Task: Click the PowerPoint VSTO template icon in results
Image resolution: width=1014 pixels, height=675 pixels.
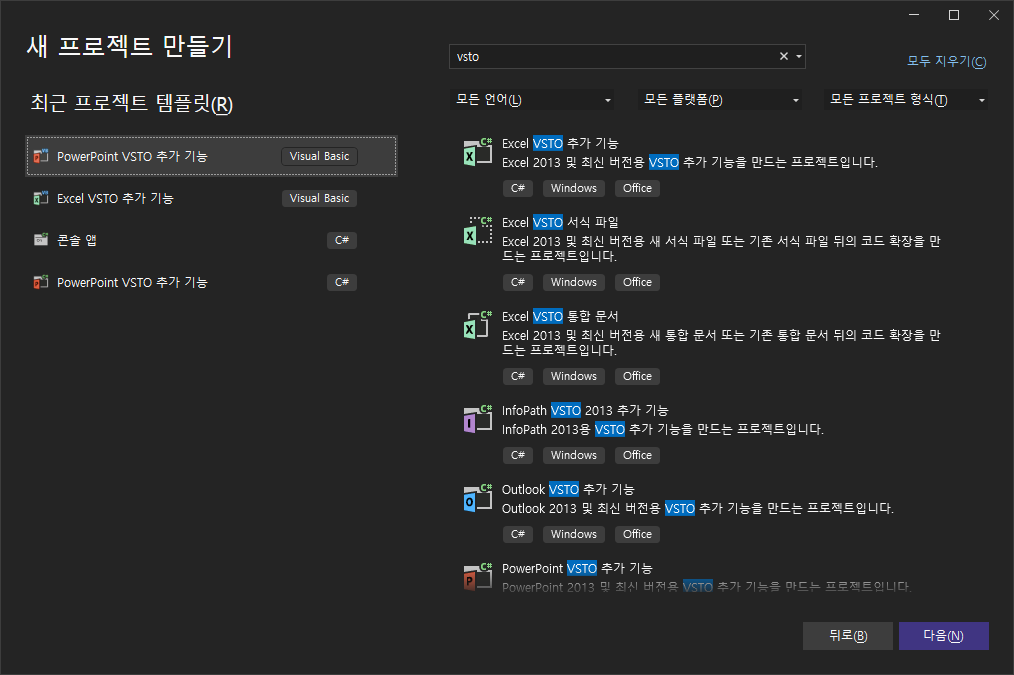Action: 478,577
